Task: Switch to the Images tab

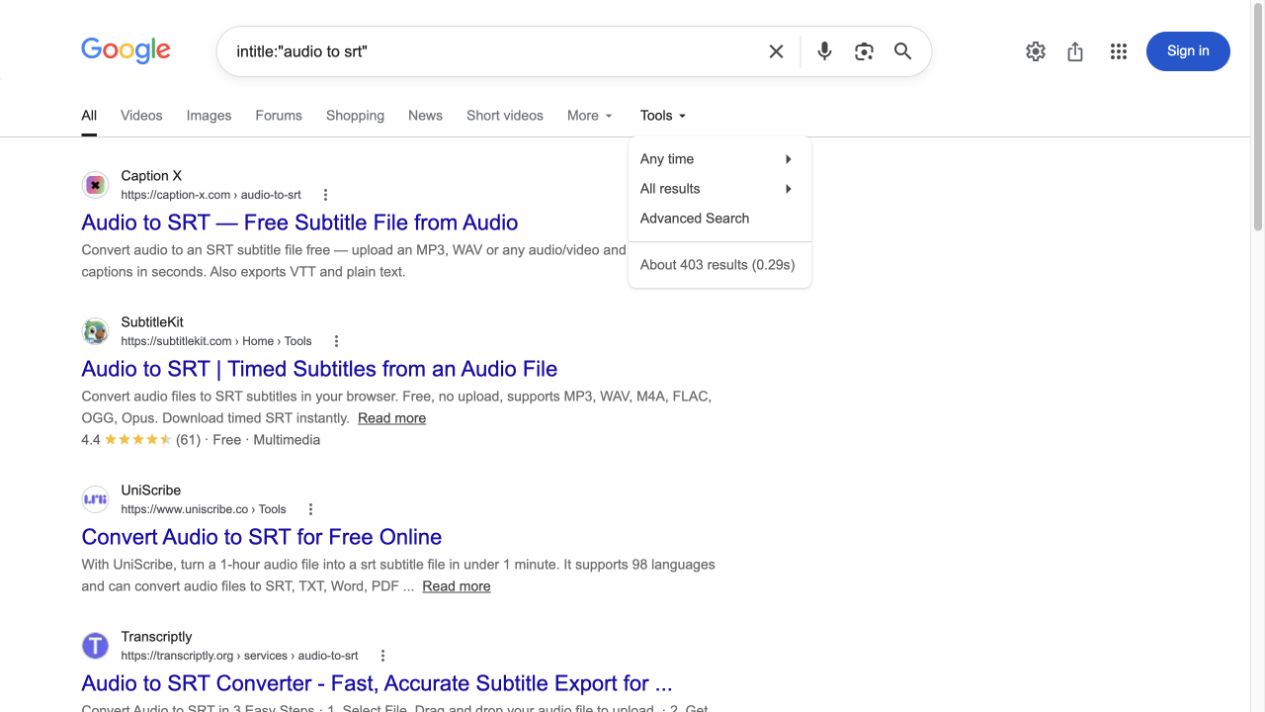Action: coord(209,115)
